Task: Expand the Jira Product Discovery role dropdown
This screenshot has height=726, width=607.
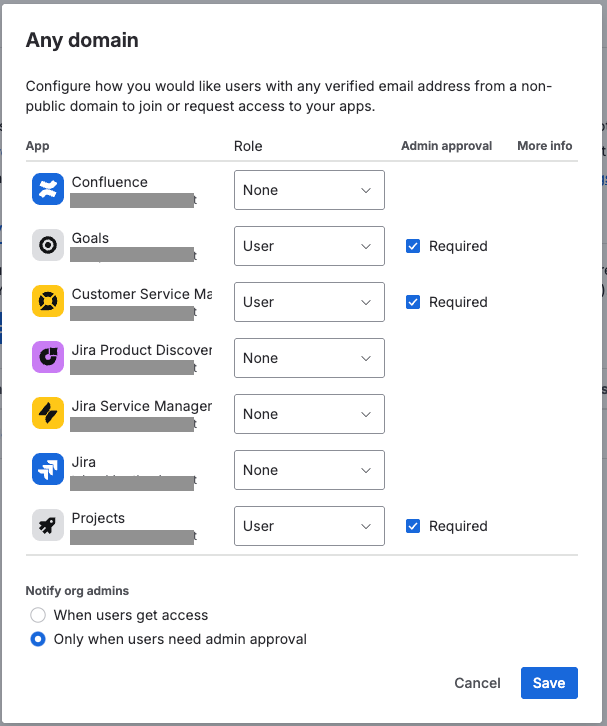Action: [x=309, y=358]
